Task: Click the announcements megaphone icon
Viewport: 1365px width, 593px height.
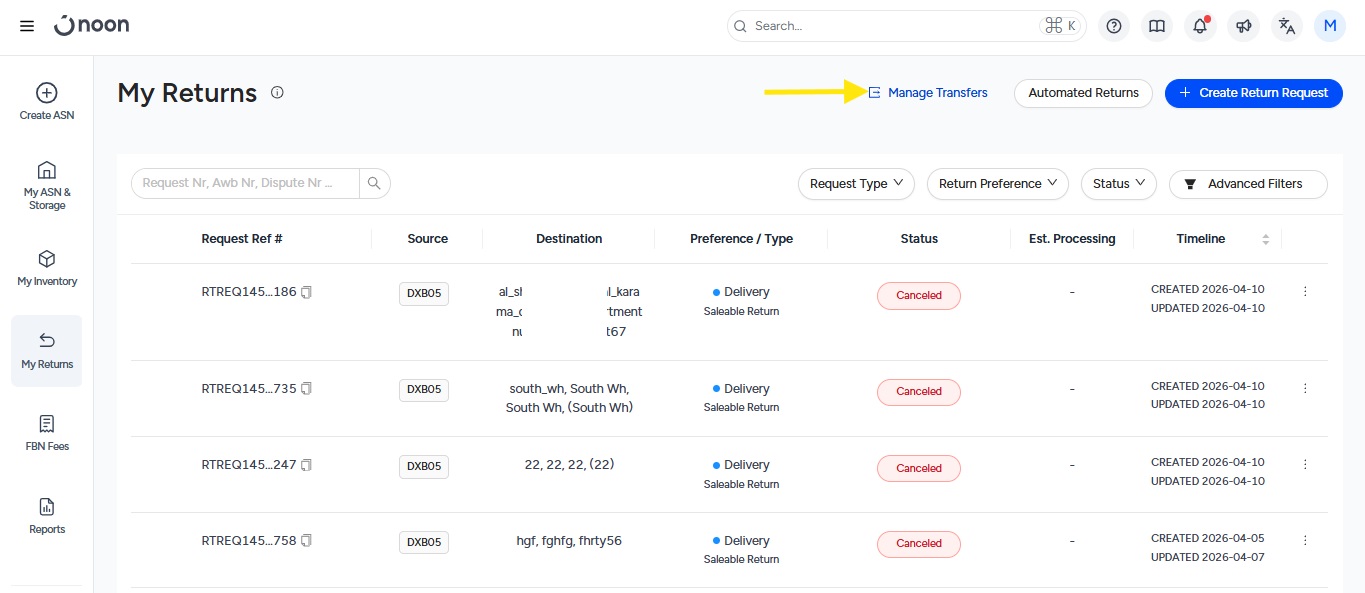Action: [x=1243, y=26]
